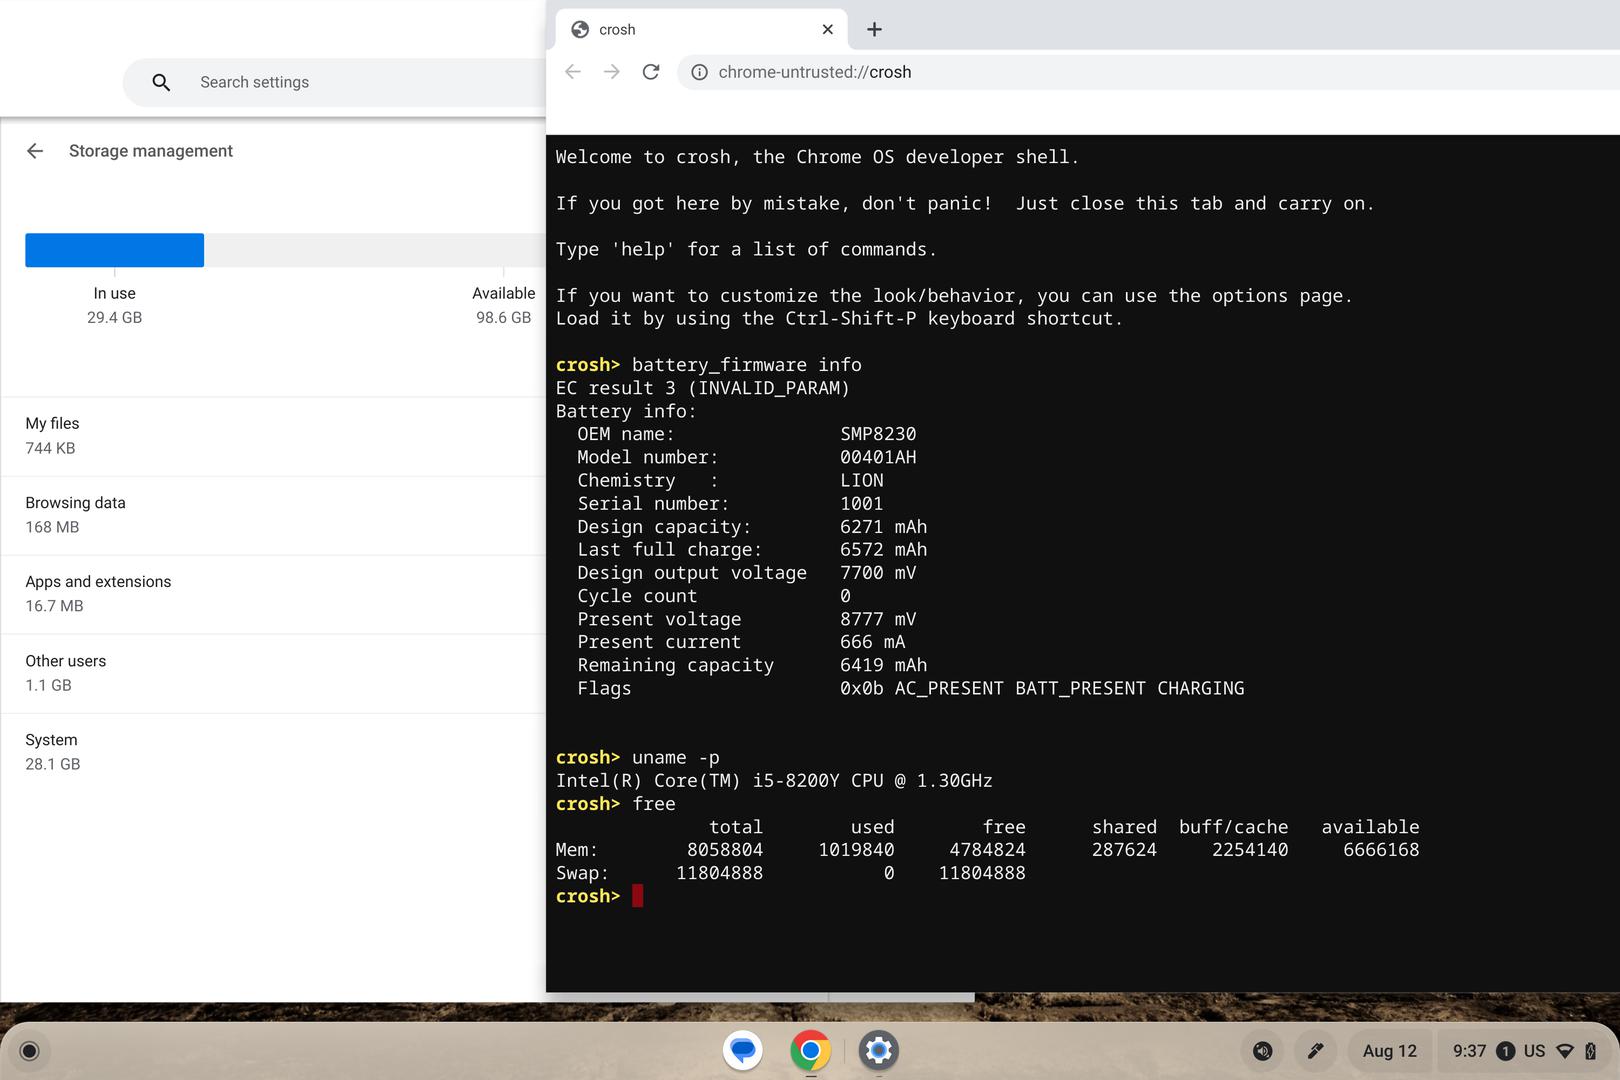This screenshot has width=1620, height=1080.
Task: Click the battery charging status icon
Action: (x=1590, y=1051)
